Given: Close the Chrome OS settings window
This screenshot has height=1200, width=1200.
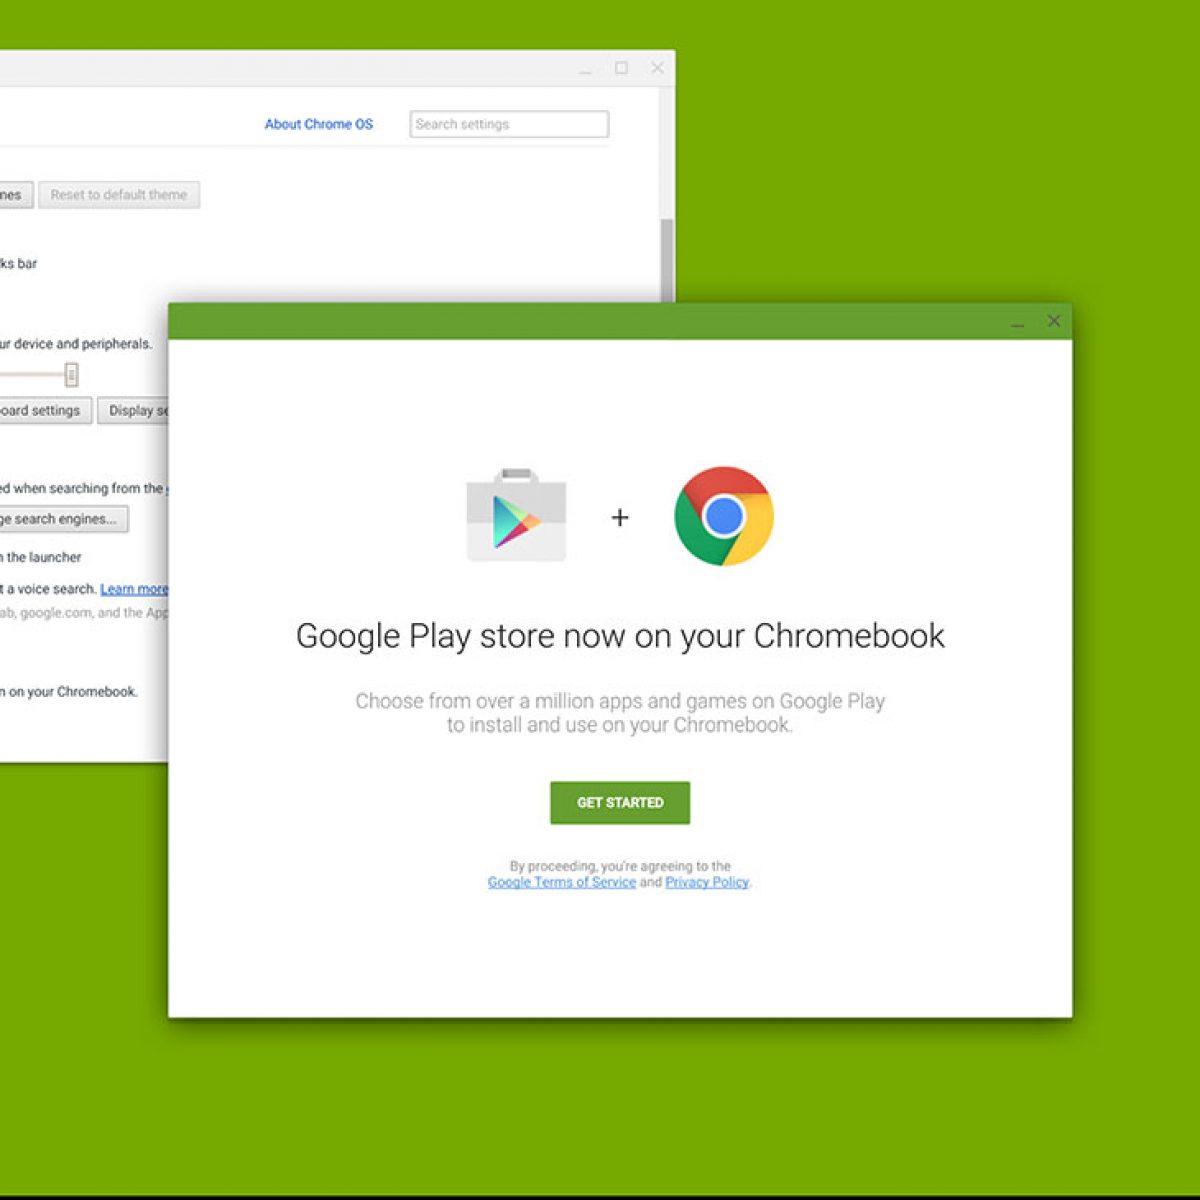Looking at the screenshot, I should (x=657, y=68).
